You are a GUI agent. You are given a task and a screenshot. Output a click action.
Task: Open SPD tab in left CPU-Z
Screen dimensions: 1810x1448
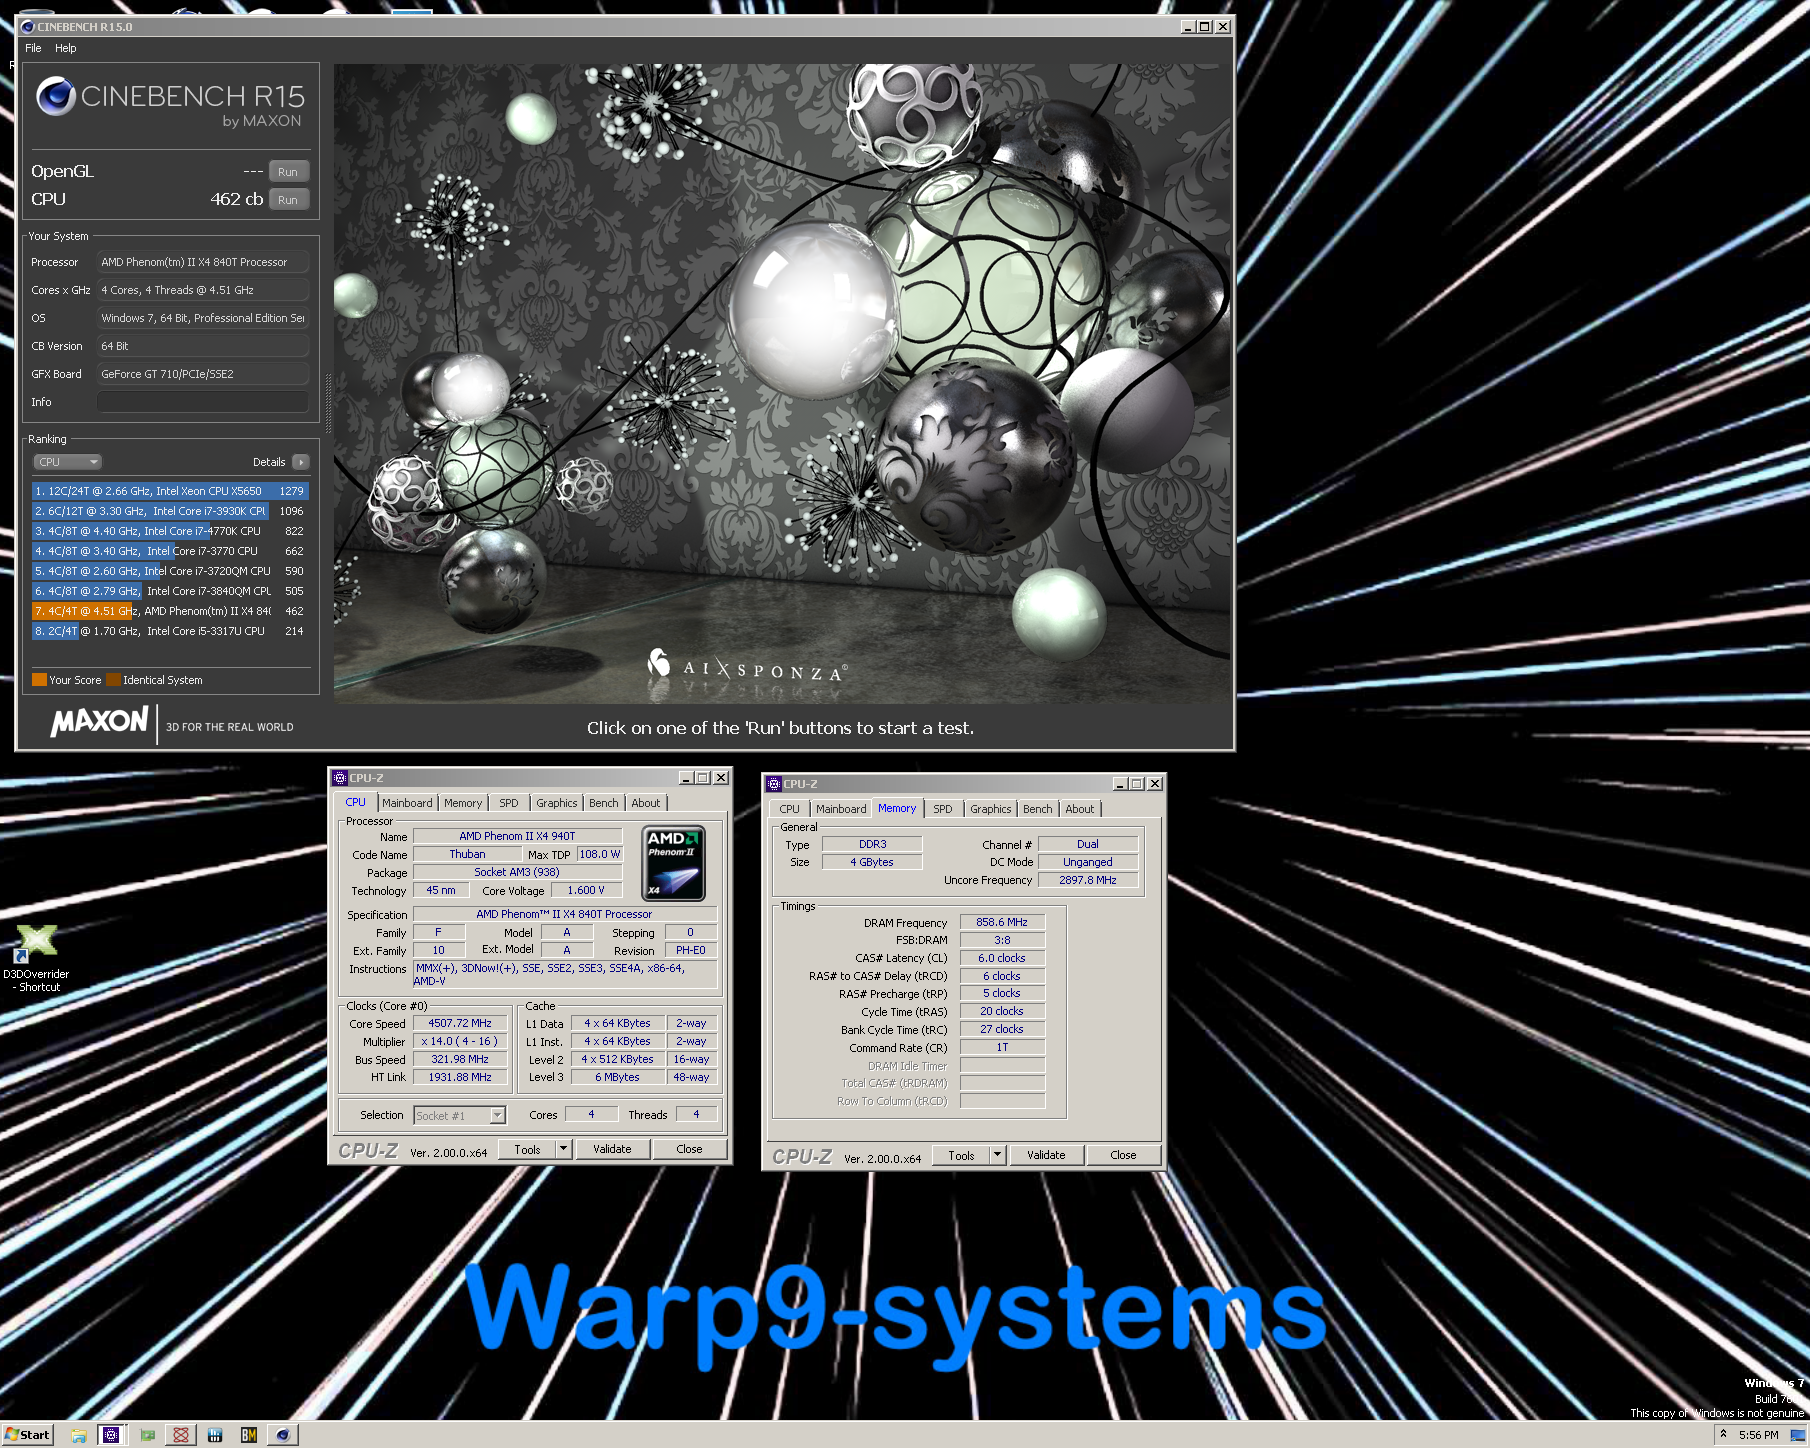(509, 803)
